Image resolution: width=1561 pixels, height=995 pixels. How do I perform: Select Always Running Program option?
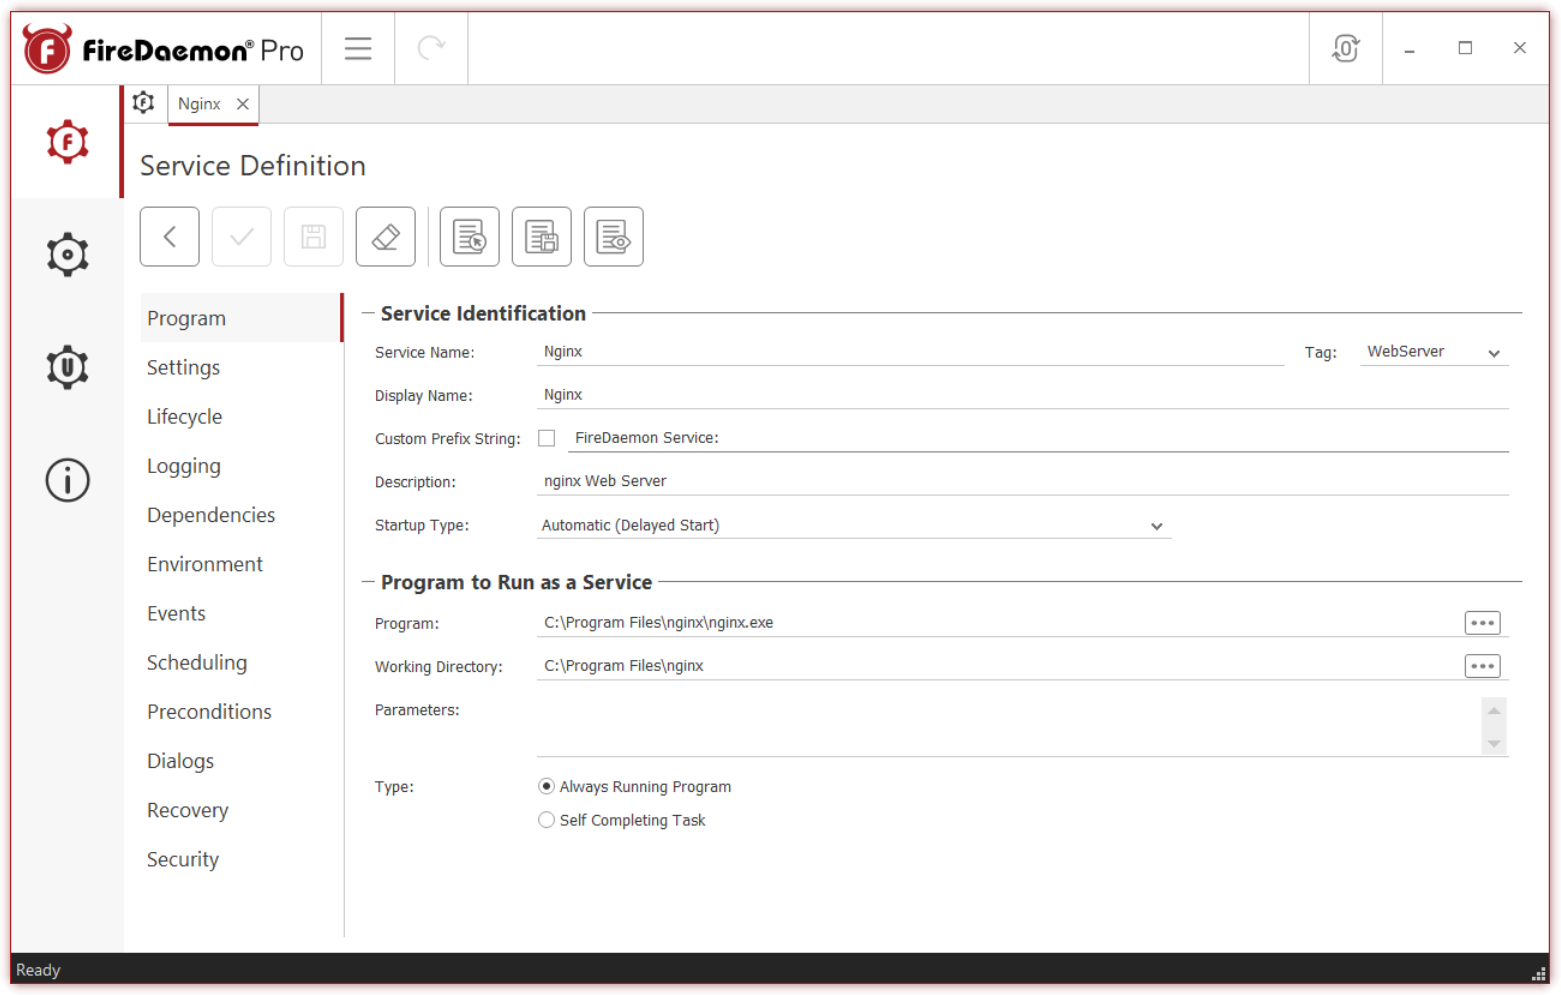pyautogui.click(x=635, y=787)
